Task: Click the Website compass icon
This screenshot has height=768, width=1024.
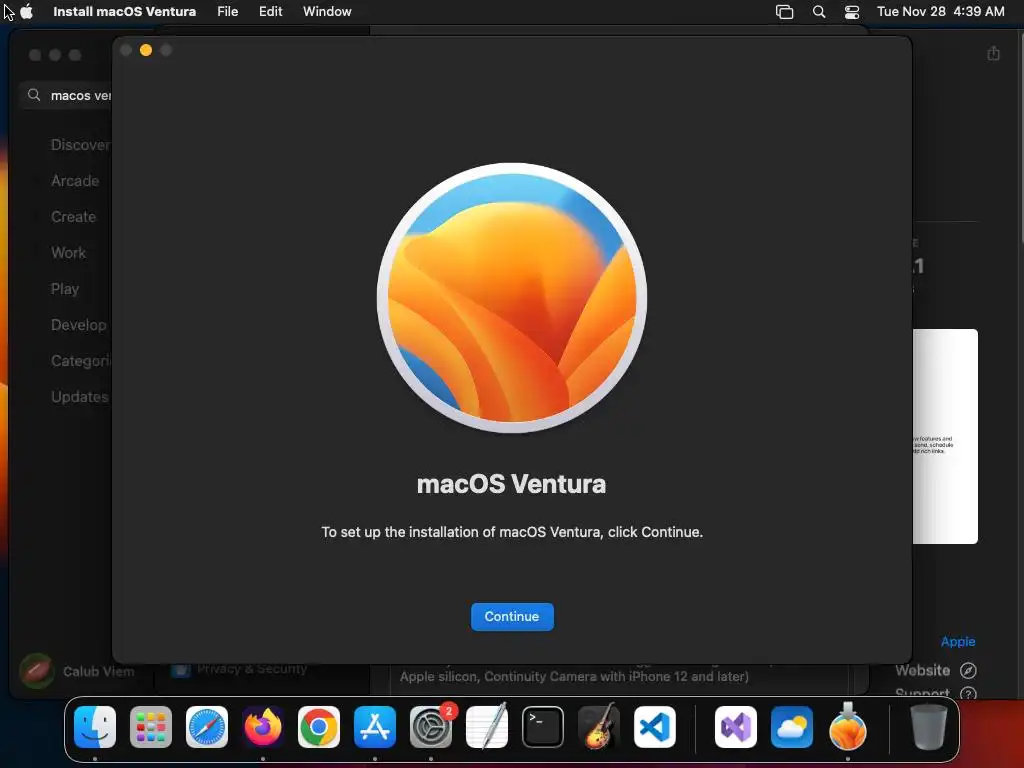Action: click(968, 670)
